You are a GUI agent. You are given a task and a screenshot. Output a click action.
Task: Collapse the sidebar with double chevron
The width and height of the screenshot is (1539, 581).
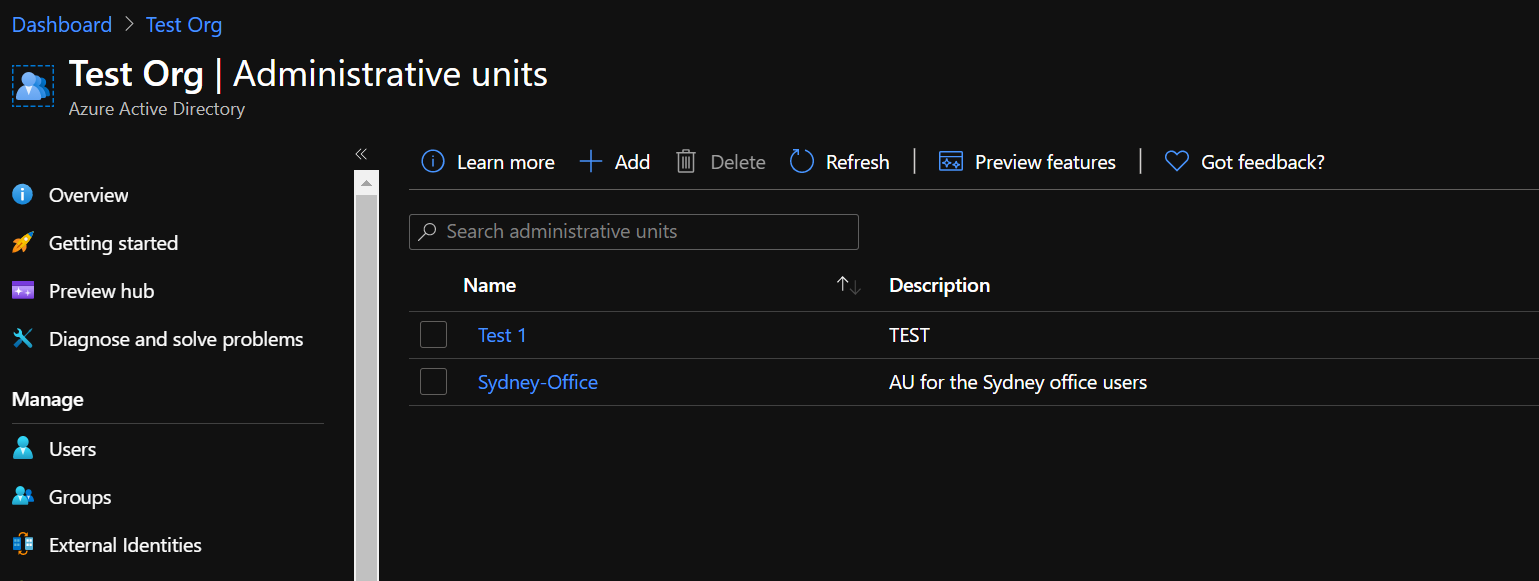pos(361,153)
